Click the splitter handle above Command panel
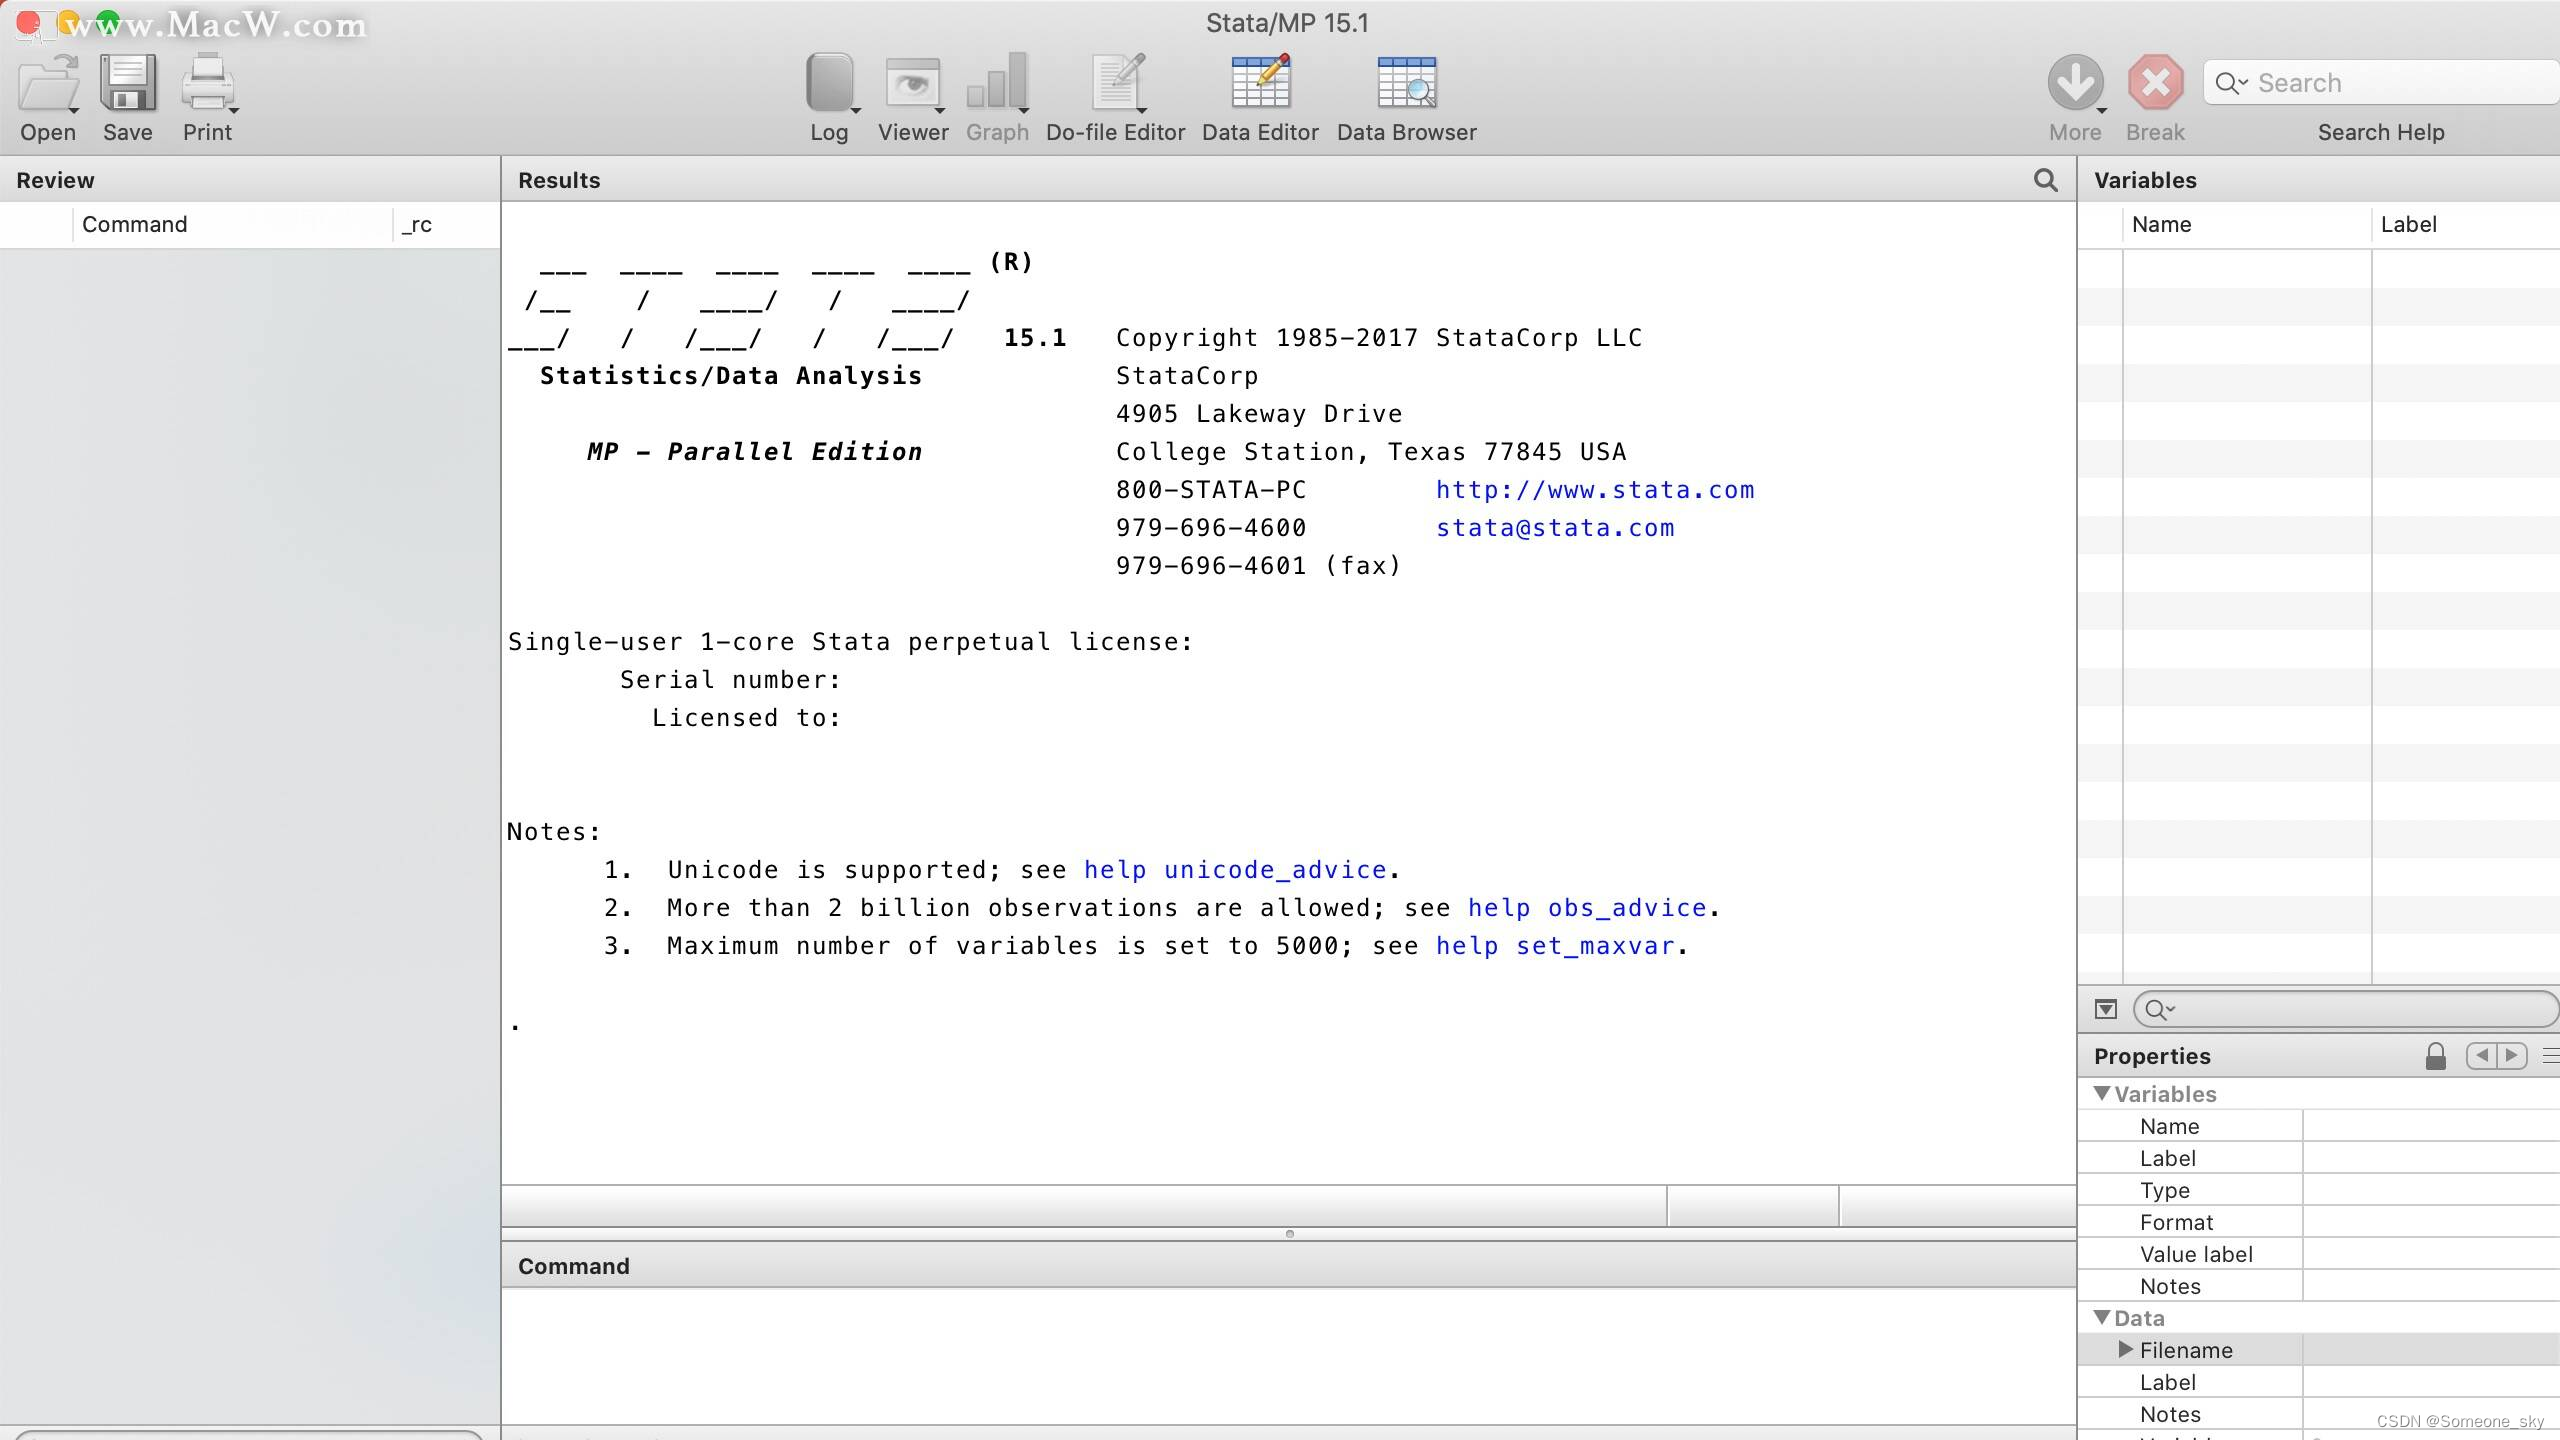This screenshot has width=2560, height=1440. pyautogui.click(x=1289, y=1234)
